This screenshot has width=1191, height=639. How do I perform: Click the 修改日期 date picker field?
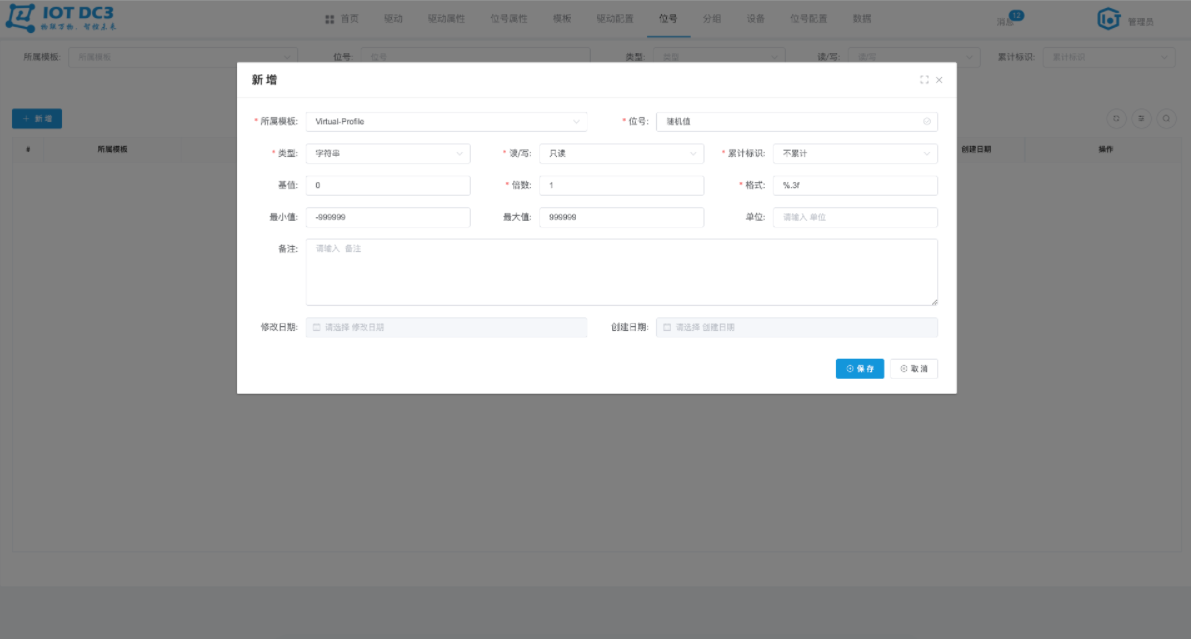pos(446,327)
